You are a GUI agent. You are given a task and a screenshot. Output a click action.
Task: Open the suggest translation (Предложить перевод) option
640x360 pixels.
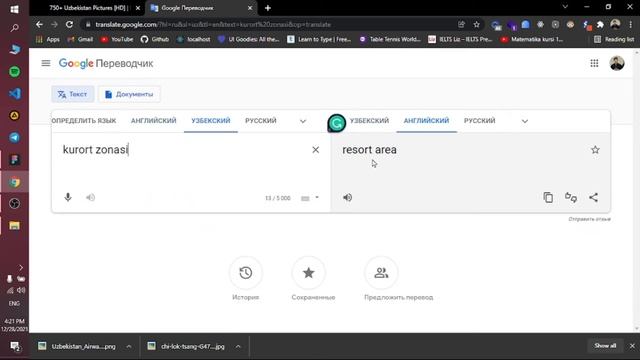pyautogui.click(x=381, y=273)
